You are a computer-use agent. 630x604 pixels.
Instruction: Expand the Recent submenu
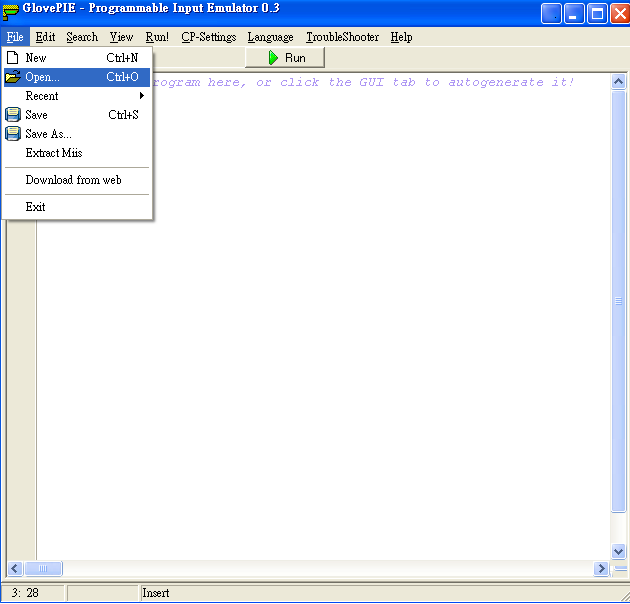[77, 96]
